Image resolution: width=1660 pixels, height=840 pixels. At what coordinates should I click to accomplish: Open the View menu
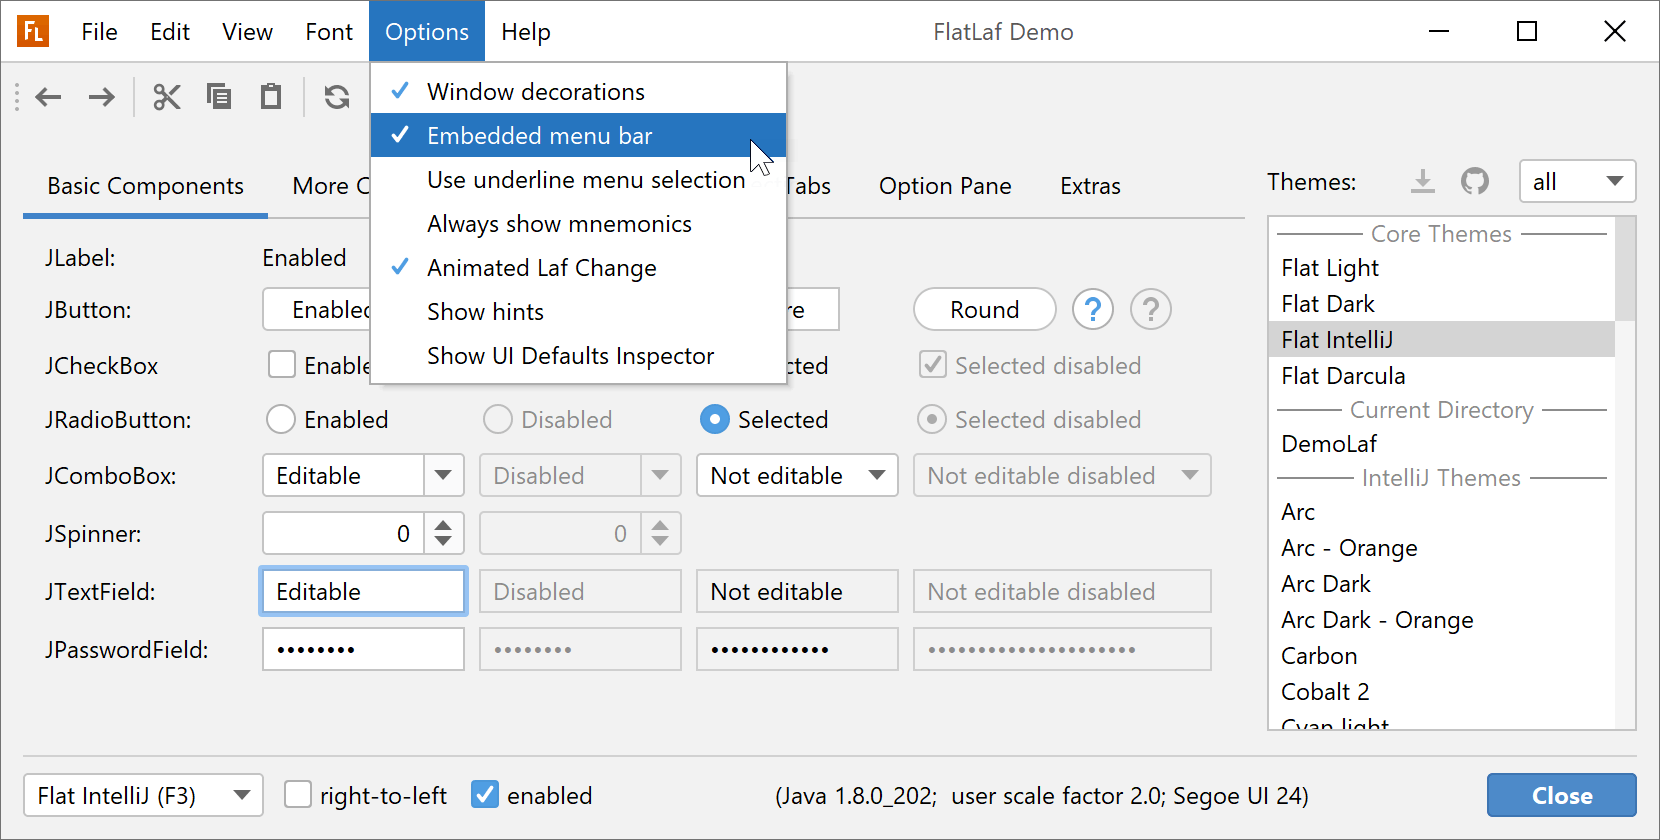coord(247,32)
